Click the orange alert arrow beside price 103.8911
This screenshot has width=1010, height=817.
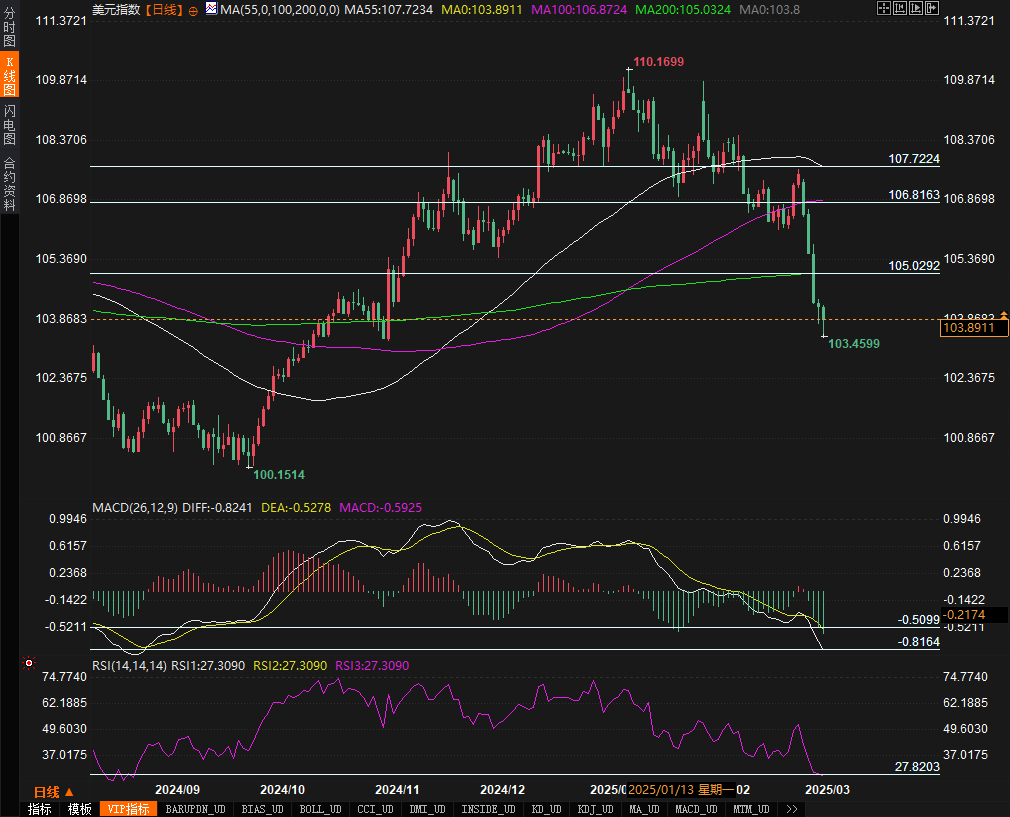point(1004,316)
